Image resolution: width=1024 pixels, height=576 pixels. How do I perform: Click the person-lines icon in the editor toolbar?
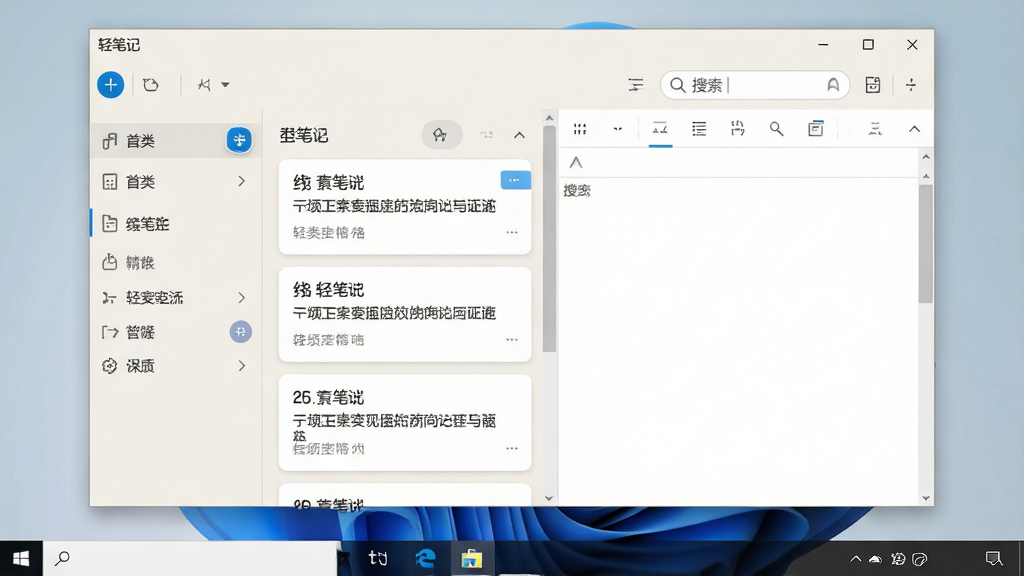point(875,129)
